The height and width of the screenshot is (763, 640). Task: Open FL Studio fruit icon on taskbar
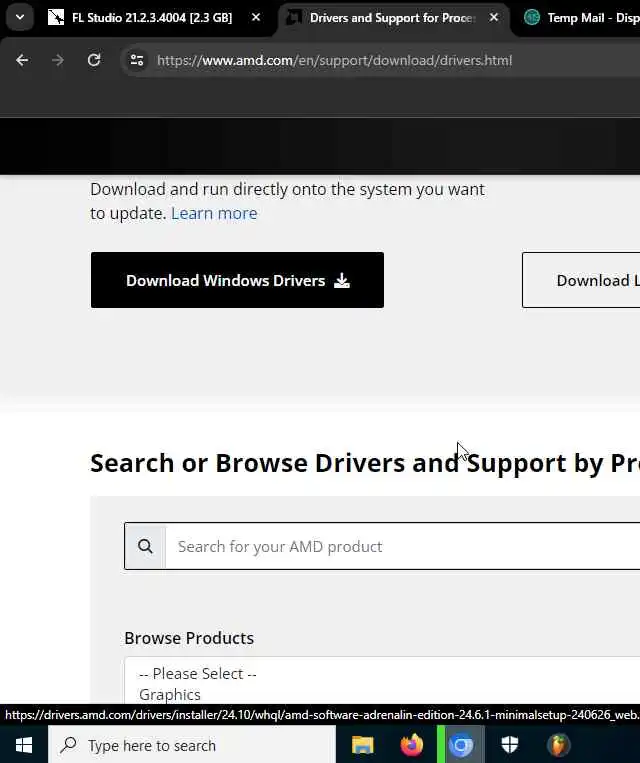[x=559, y=745]
